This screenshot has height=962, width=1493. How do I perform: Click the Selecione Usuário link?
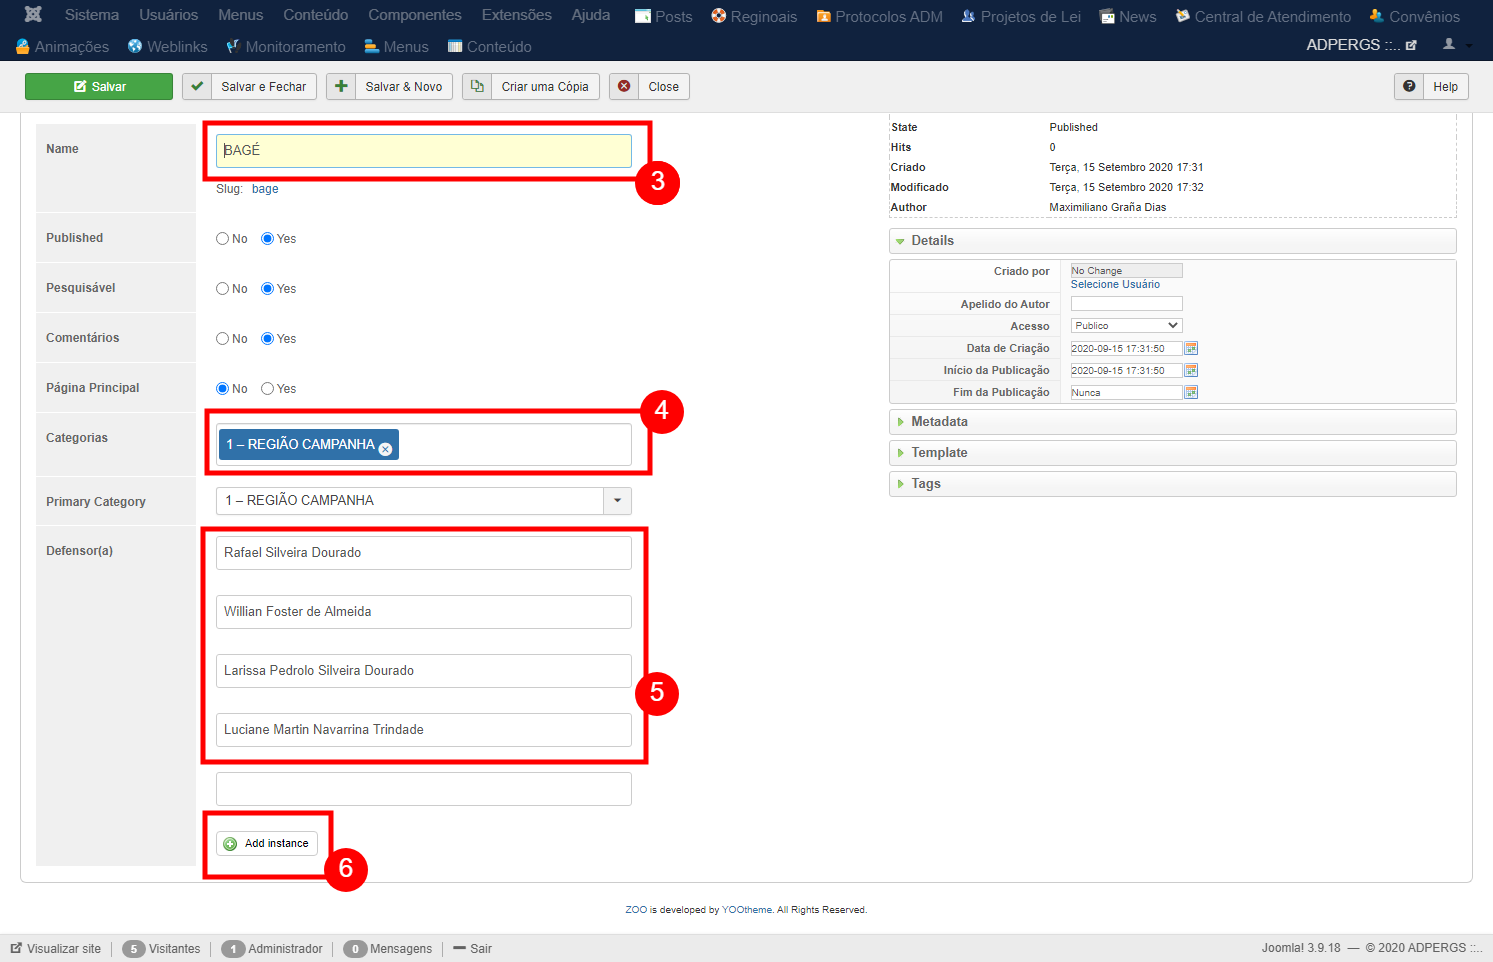click(1115, 285)
